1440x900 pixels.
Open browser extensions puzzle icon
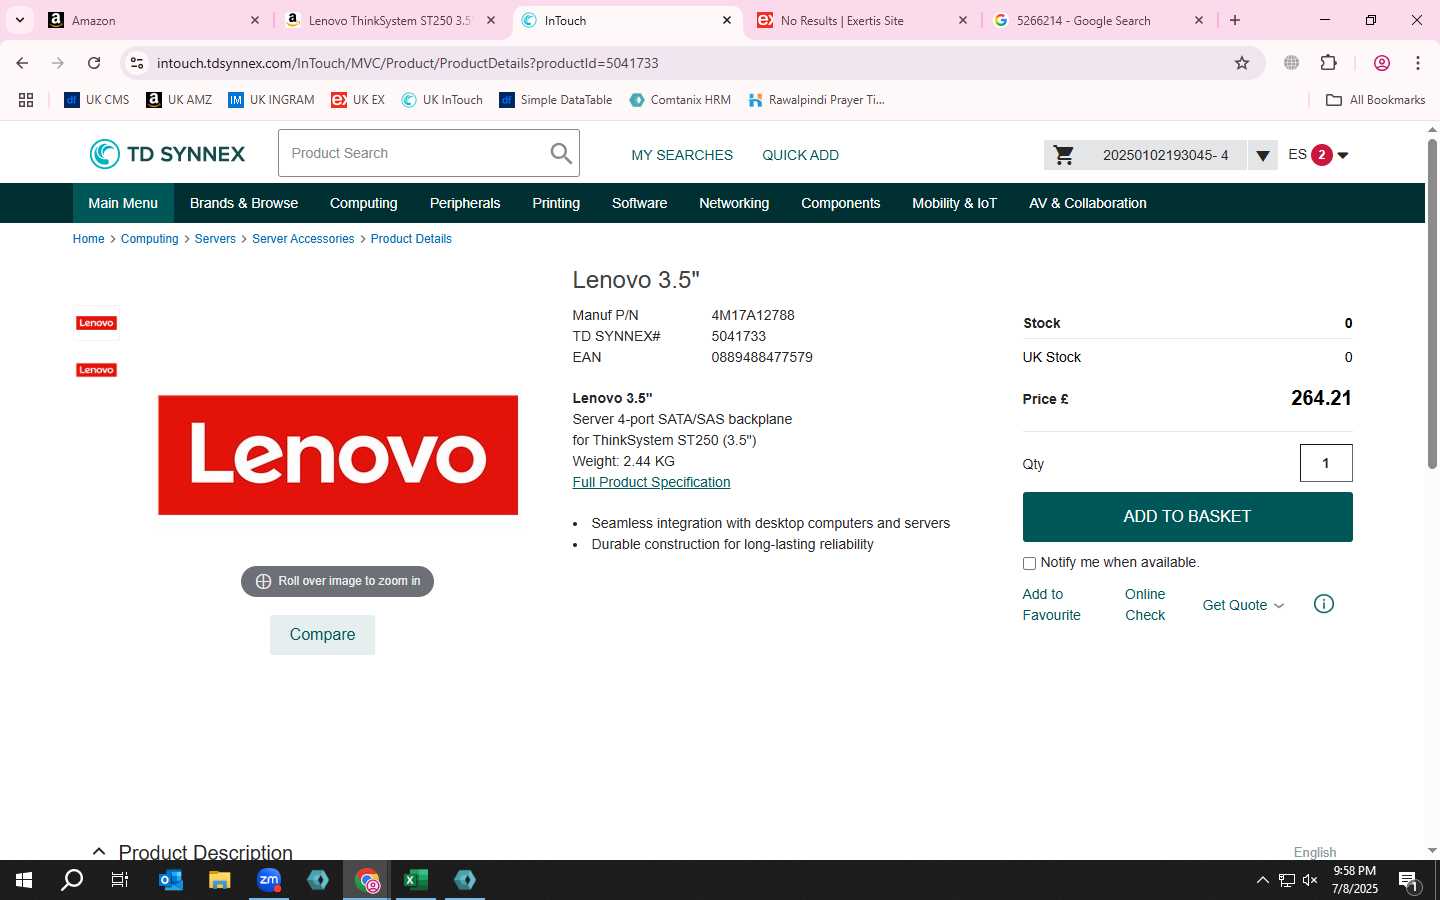point(1329,63)
